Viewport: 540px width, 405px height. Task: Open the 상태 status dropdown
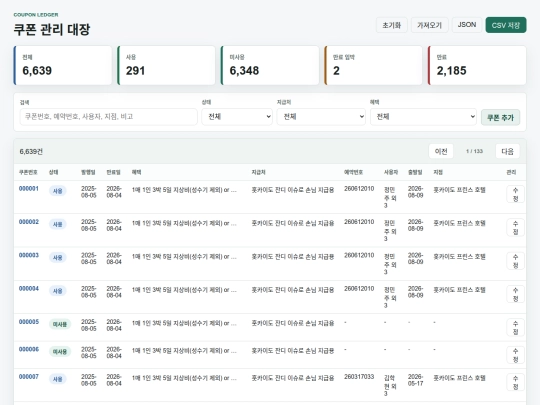point(237,117)
